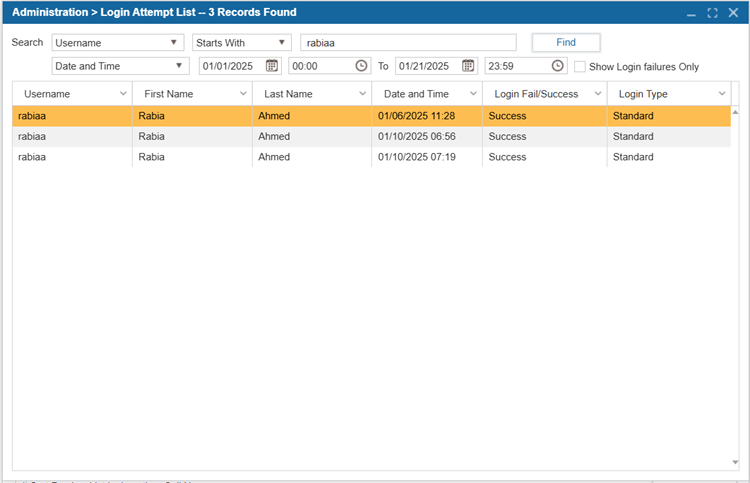Expand the Date and Time filter dropdown

tap(179, 66)
